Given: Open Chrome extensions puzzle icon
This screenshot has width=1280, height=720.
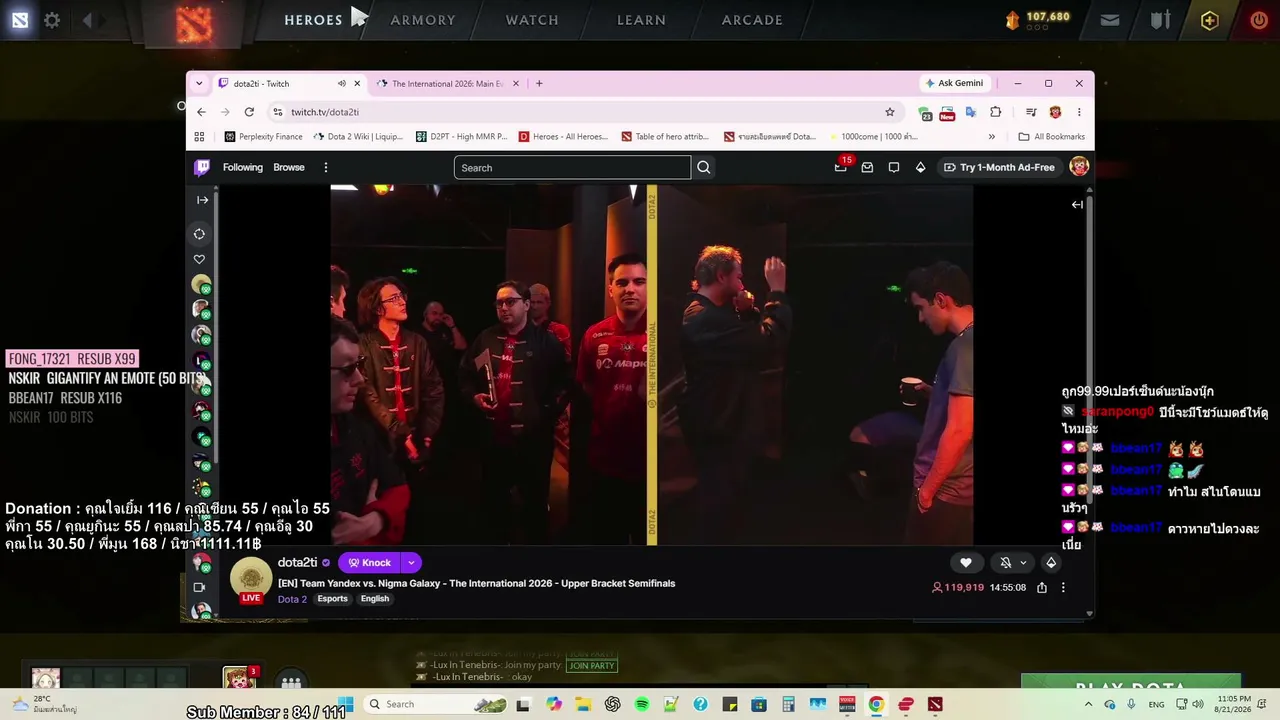Looking at the screenshot, I should (x=995, y=112).
